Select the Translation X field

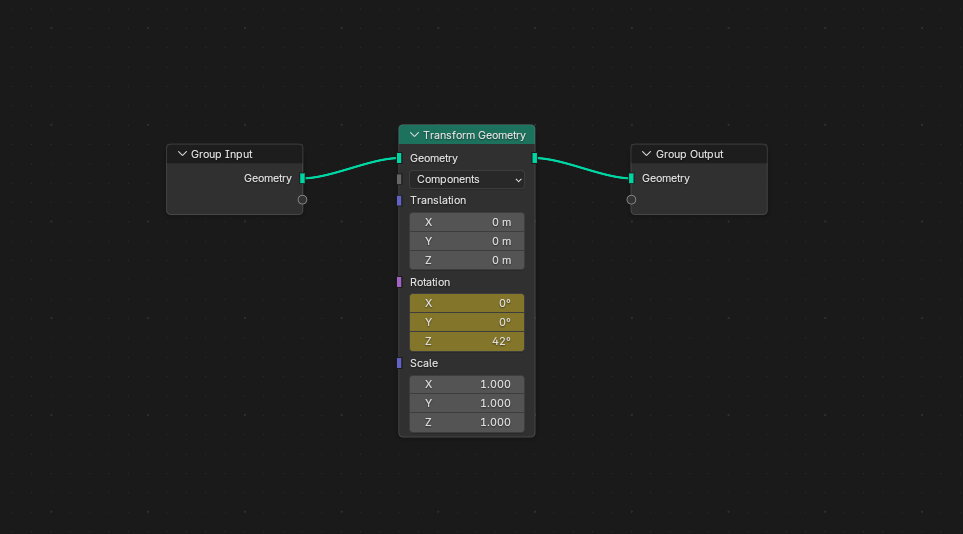467,222
